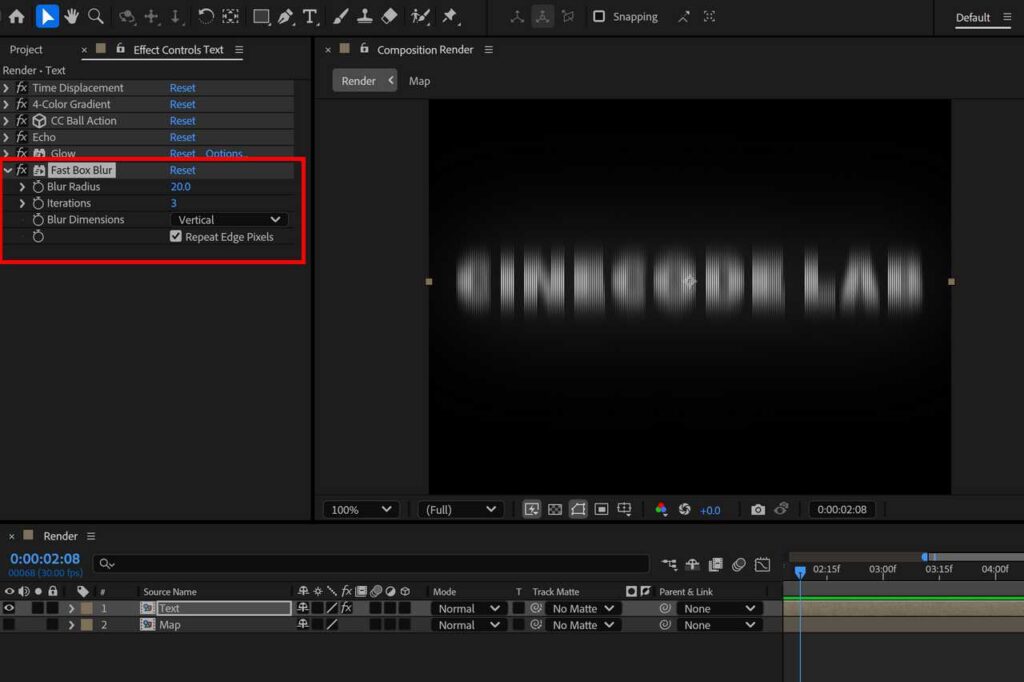Open the composition mini-flowchart icon

click(x=669, y=564)
